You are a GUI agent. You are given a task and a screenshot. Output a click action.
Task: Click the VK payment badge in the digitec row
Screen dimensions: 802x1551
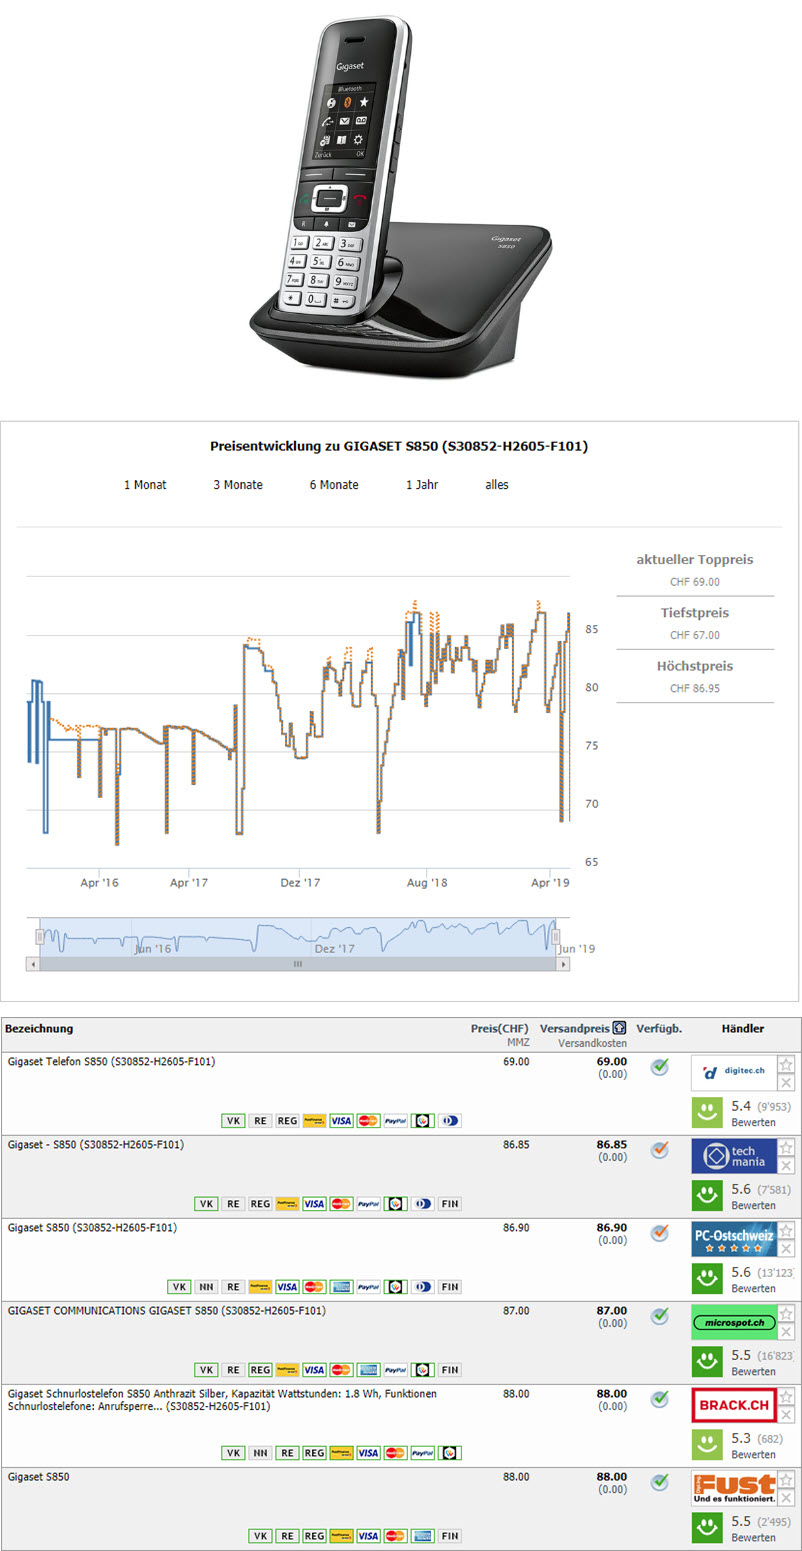[233, 1121]
